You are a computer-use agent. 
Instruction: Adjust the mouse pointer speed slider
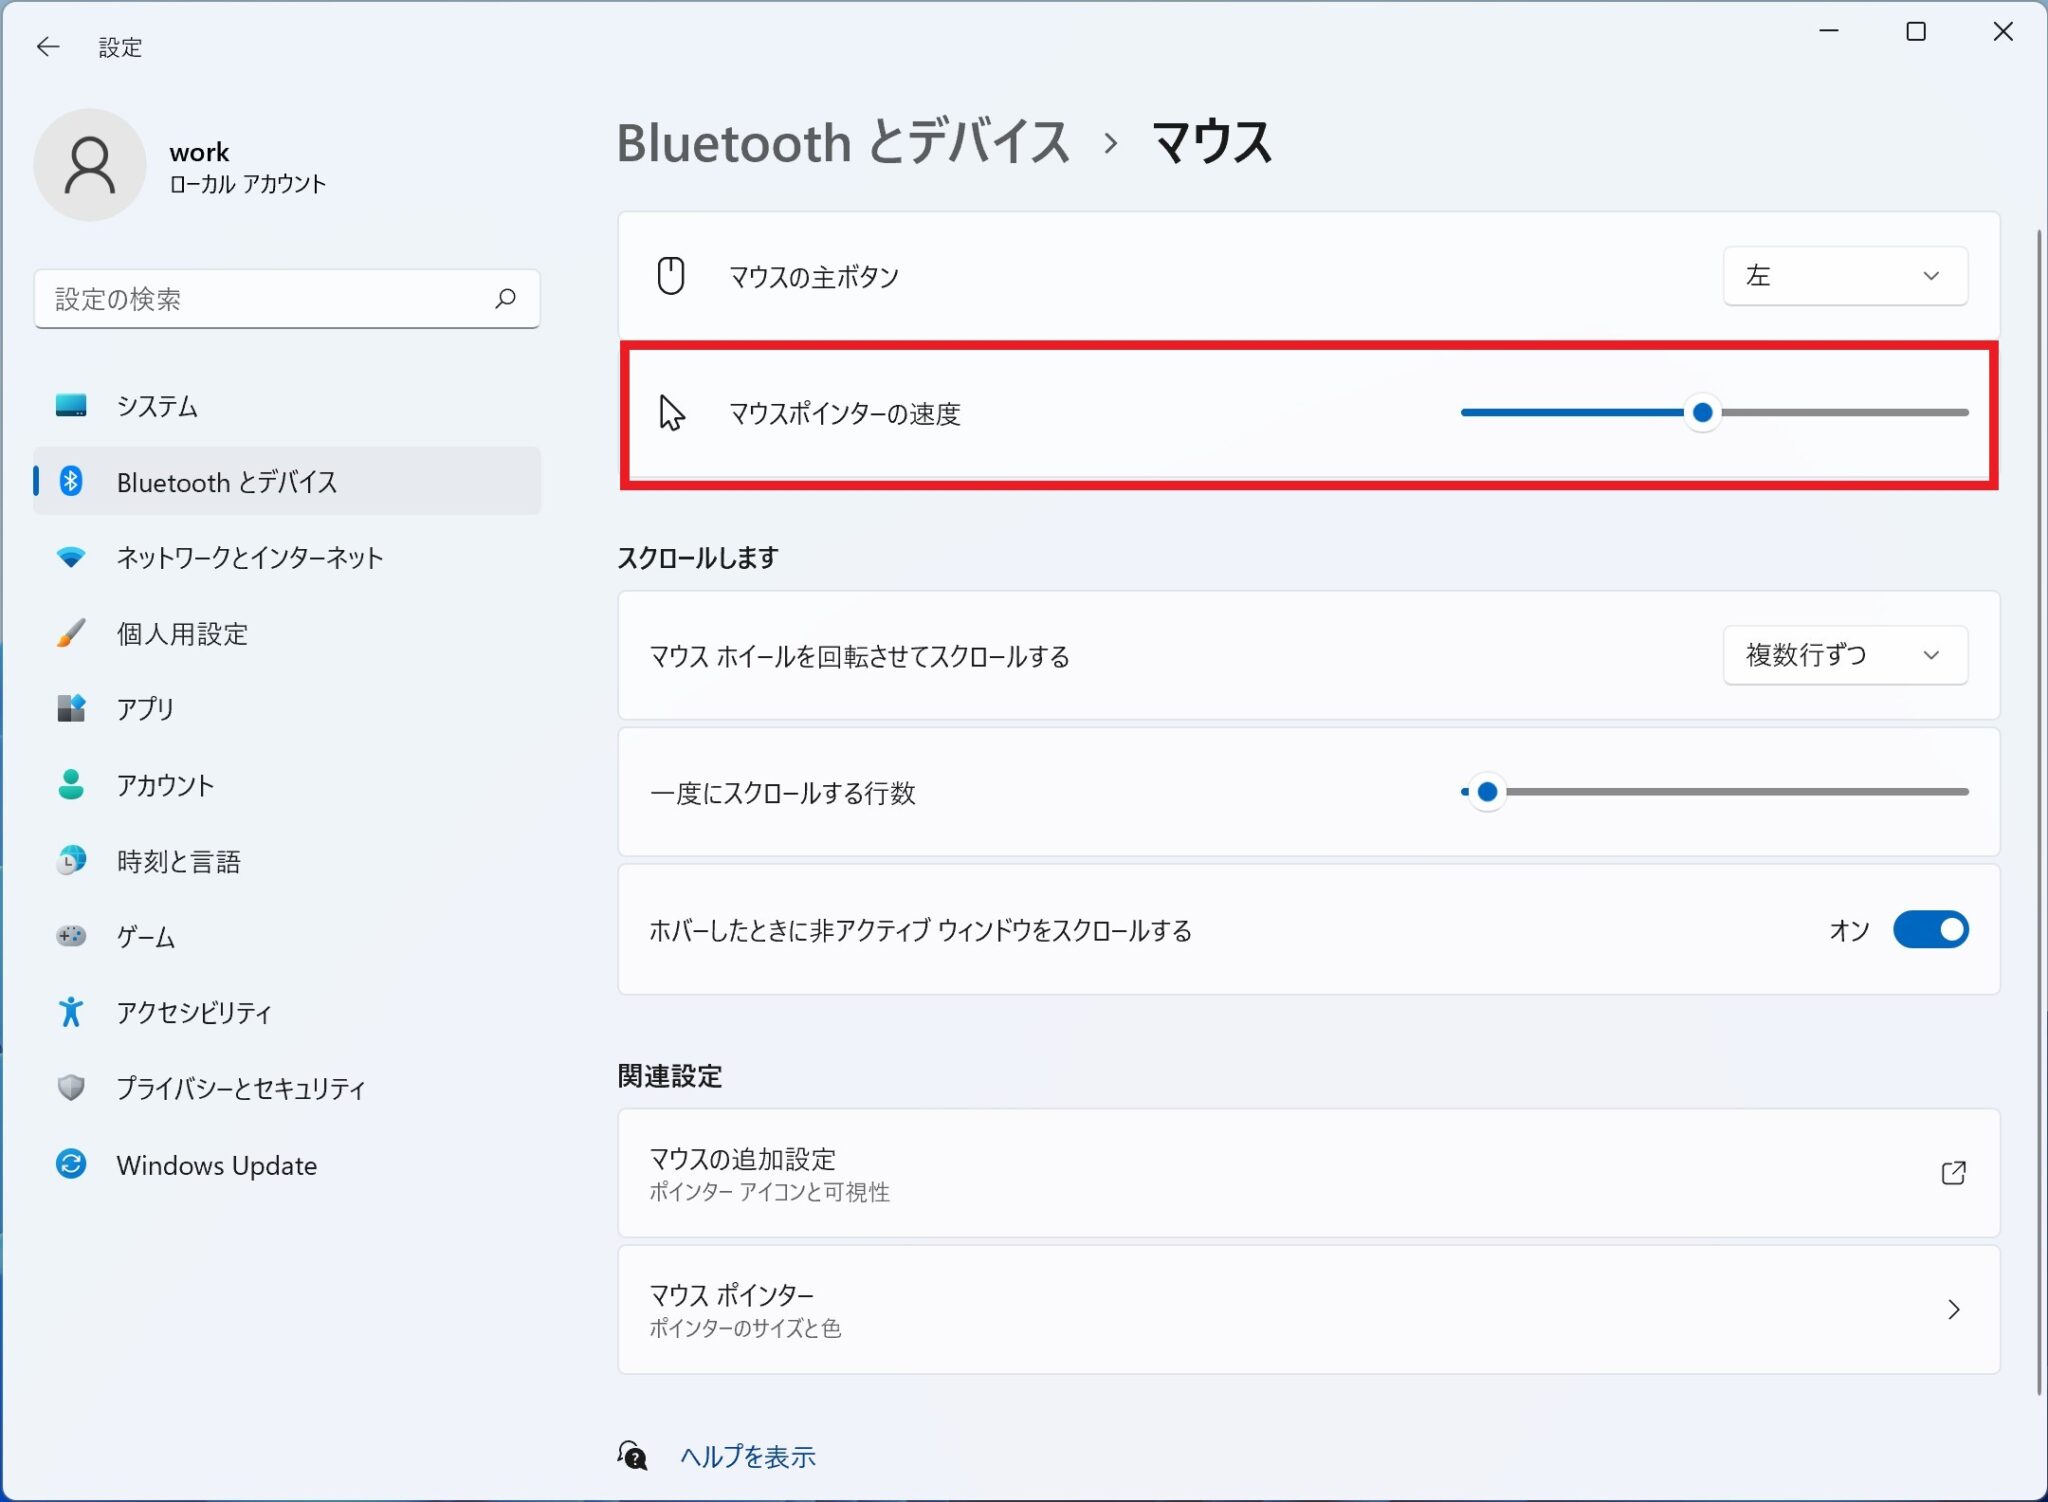[1702, 412]
